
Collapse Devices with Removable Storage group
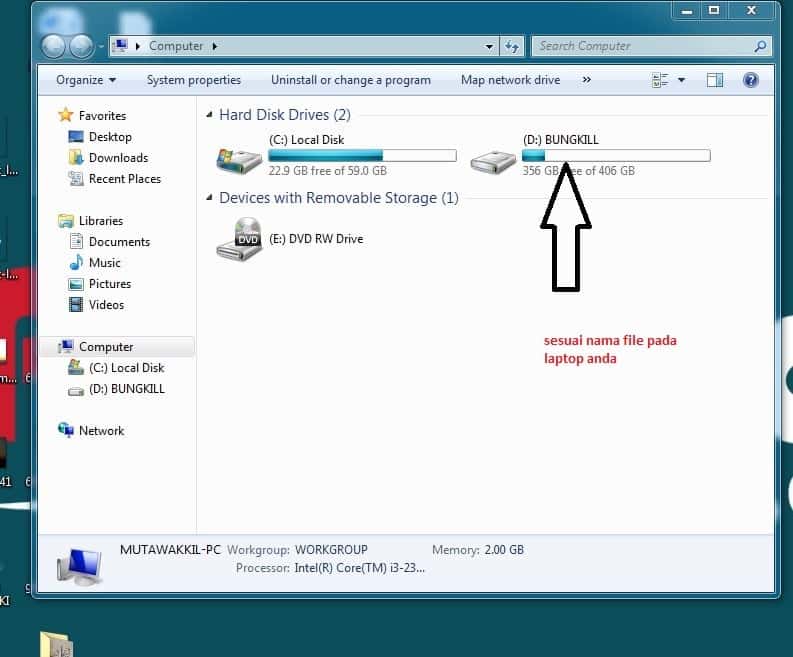(209, 198)
